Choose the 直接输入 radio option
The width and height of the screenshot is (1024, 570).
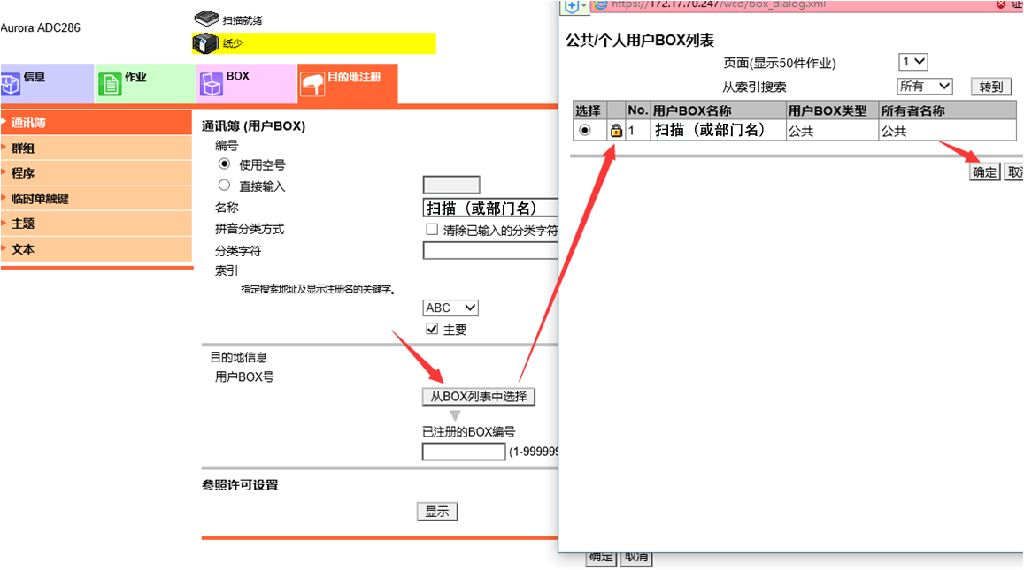tap(224, 185)
